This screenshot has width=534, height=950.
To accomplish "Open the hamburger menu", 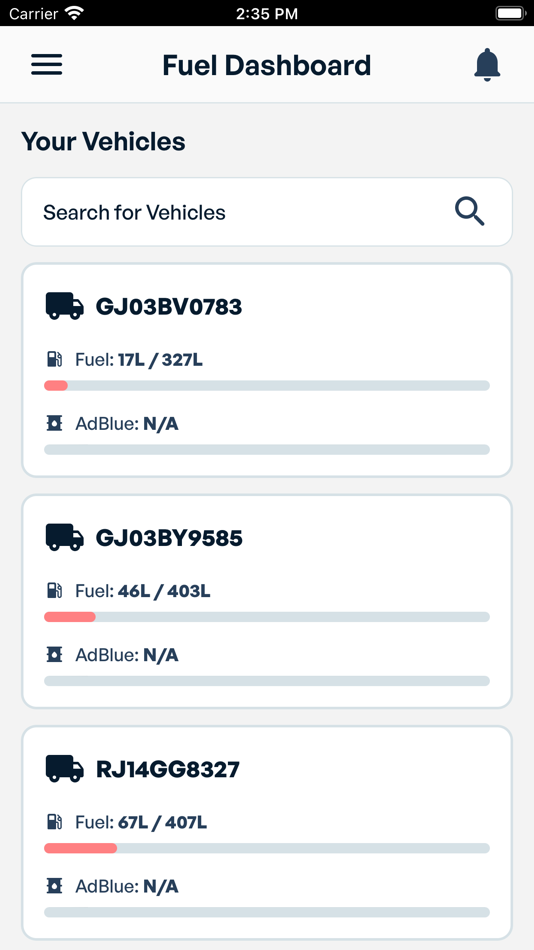I will click(47, 65).
